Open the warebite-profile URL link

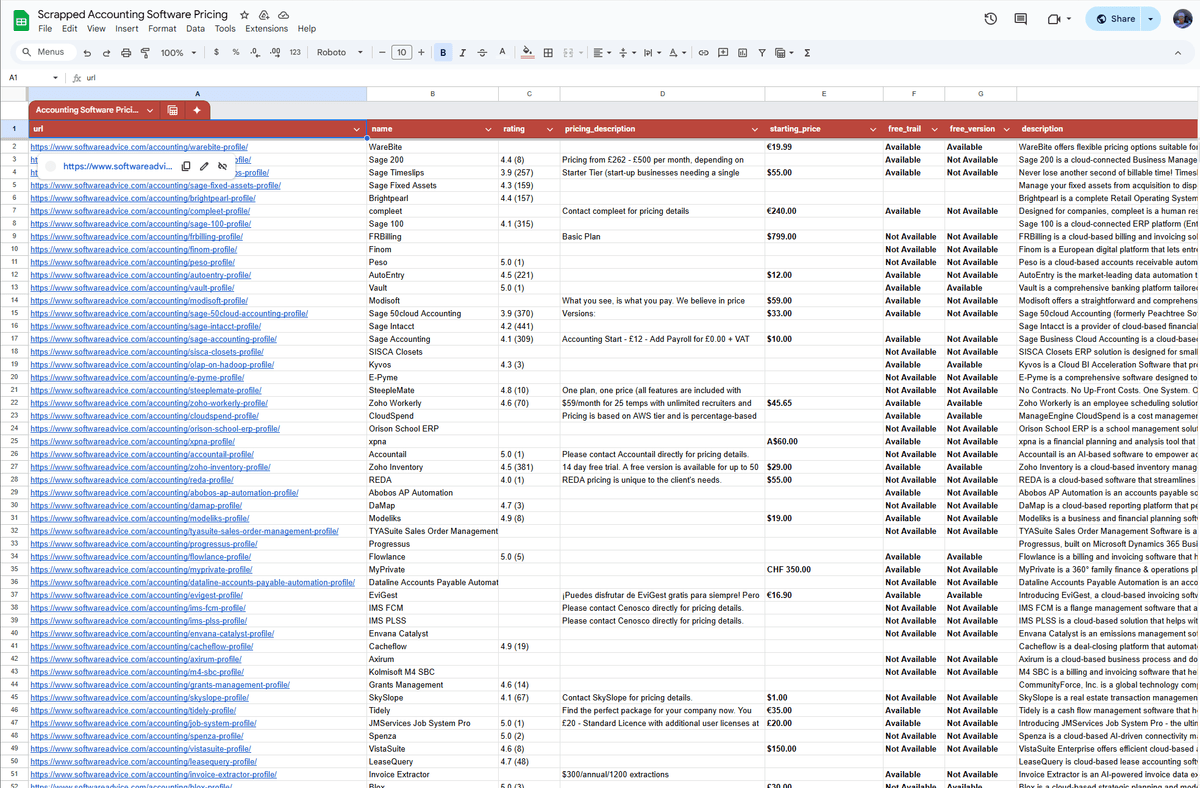[x=139, y=147]
